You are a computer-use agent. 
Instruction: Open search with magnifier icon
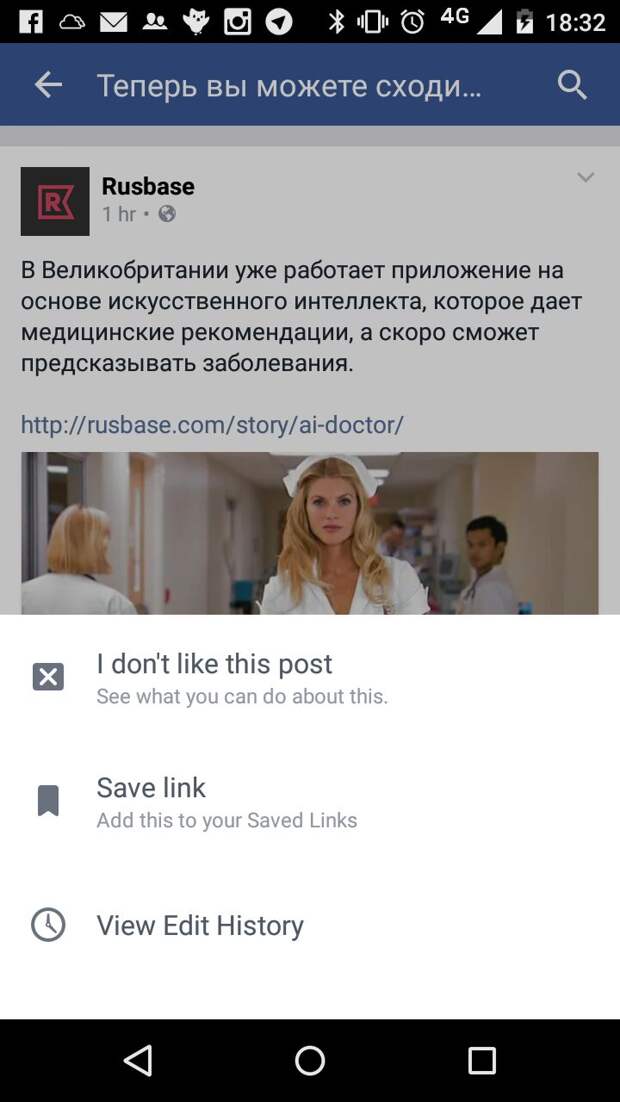(572, 85)
